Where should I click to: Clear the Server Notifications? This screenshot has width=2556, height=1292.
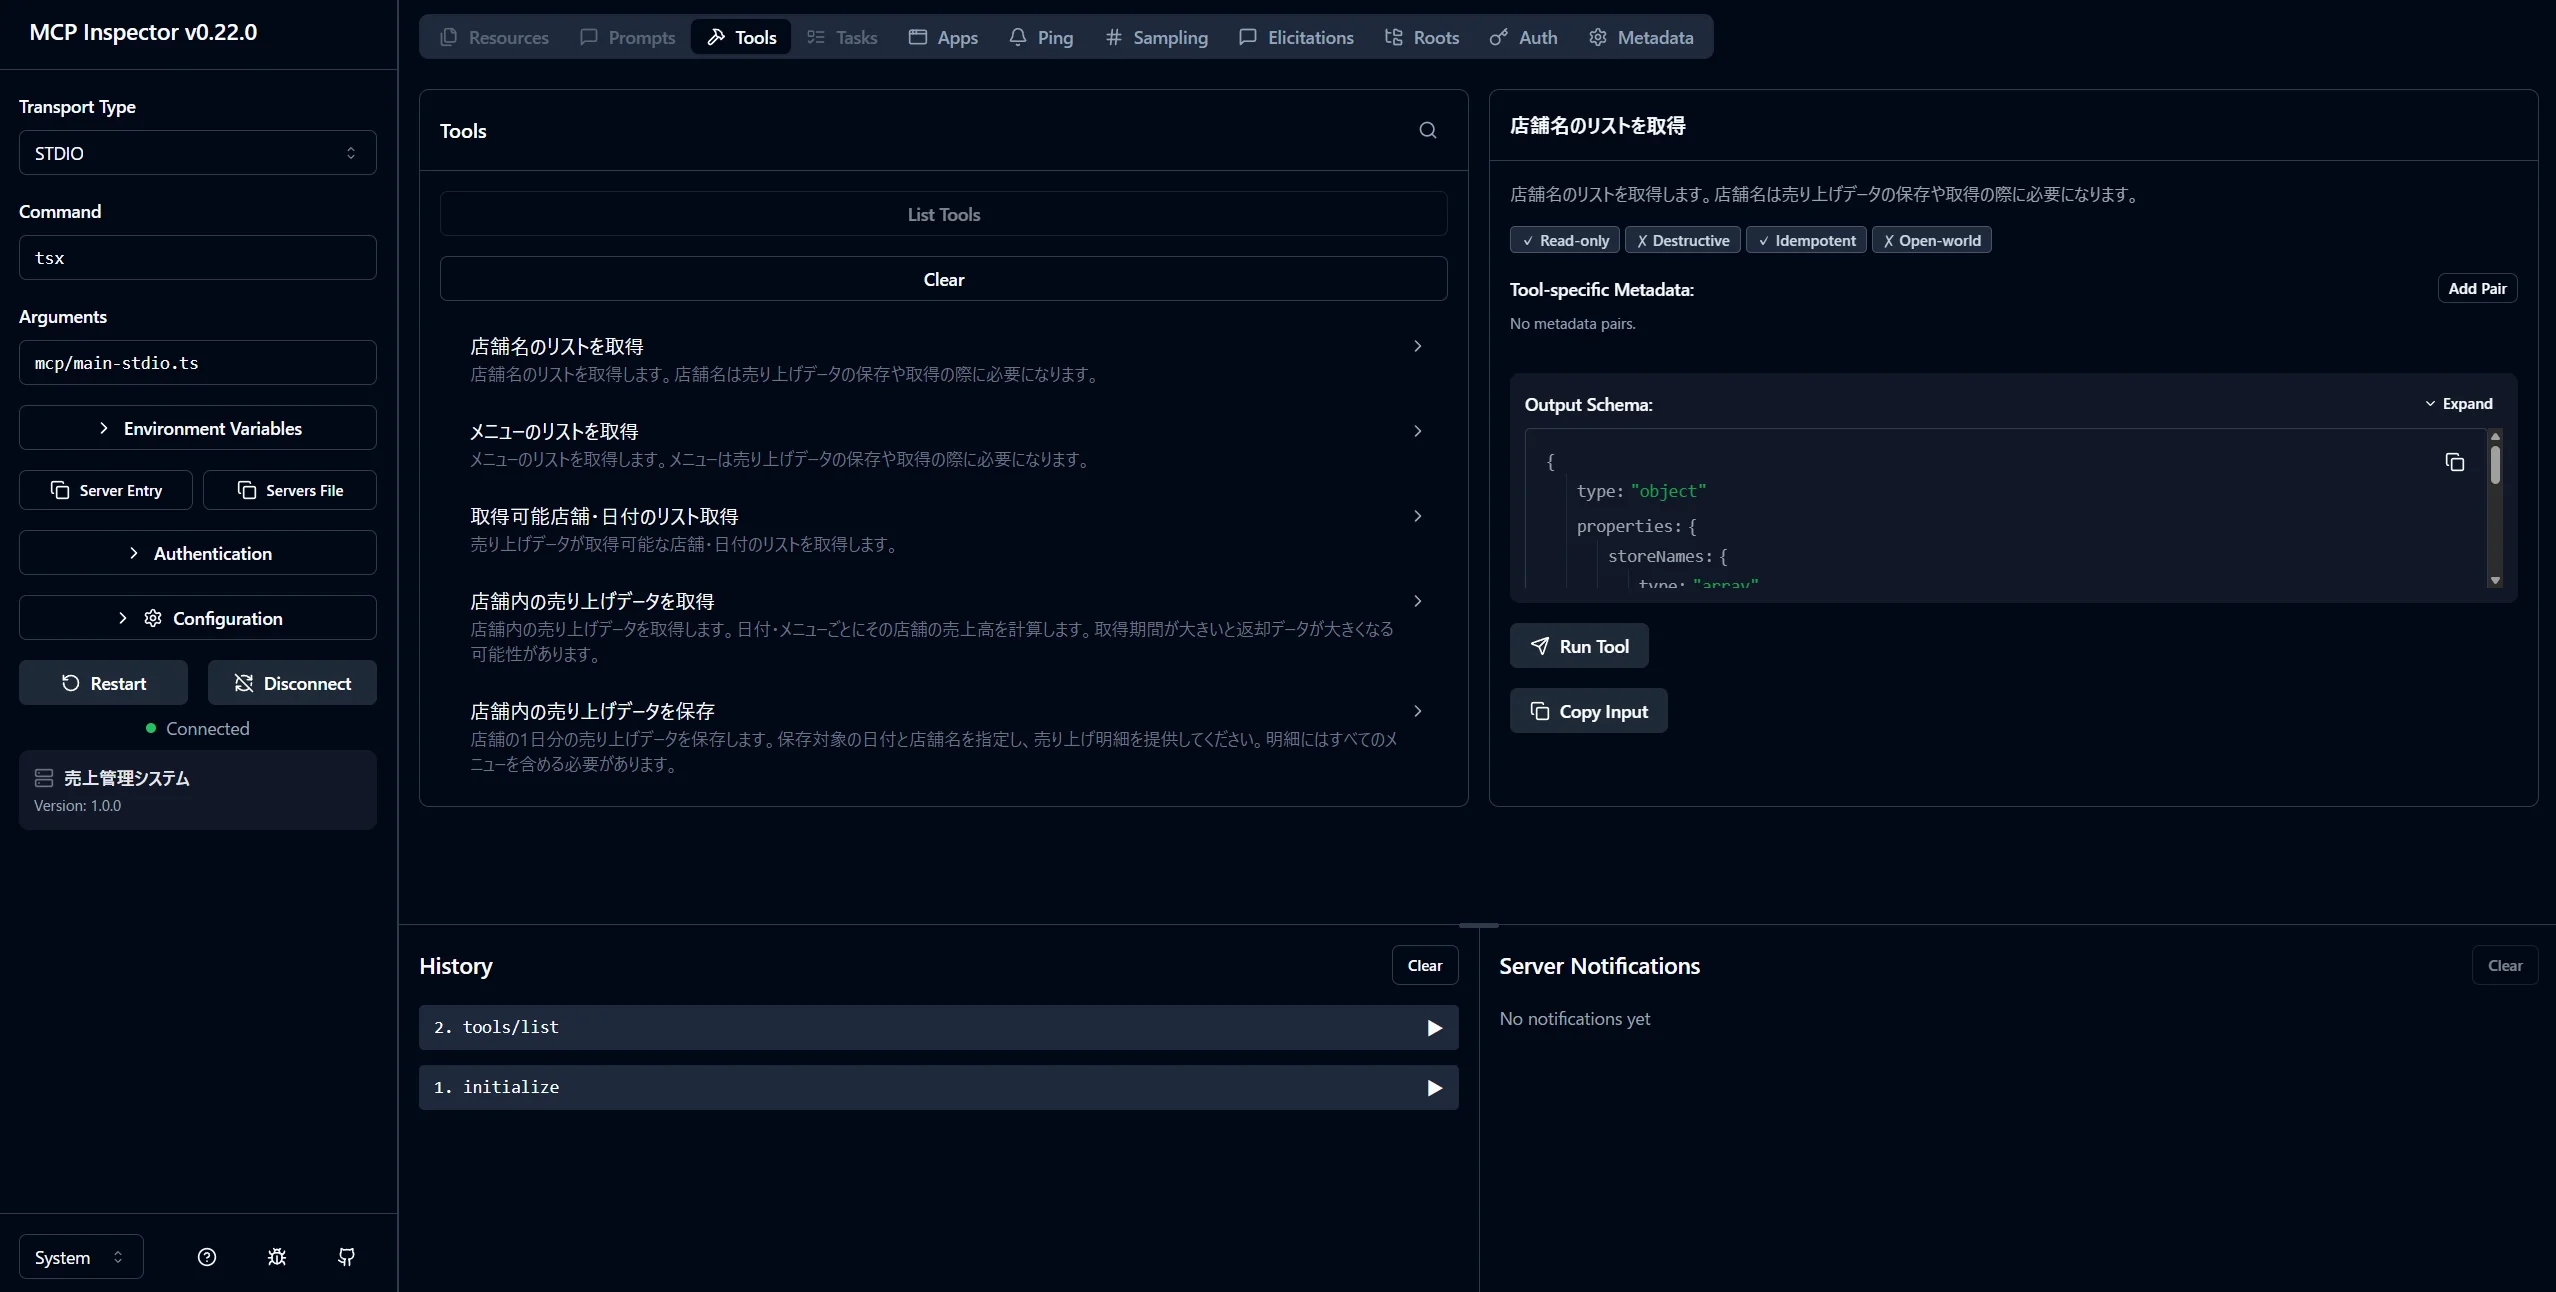click(x=2505, y=966)
